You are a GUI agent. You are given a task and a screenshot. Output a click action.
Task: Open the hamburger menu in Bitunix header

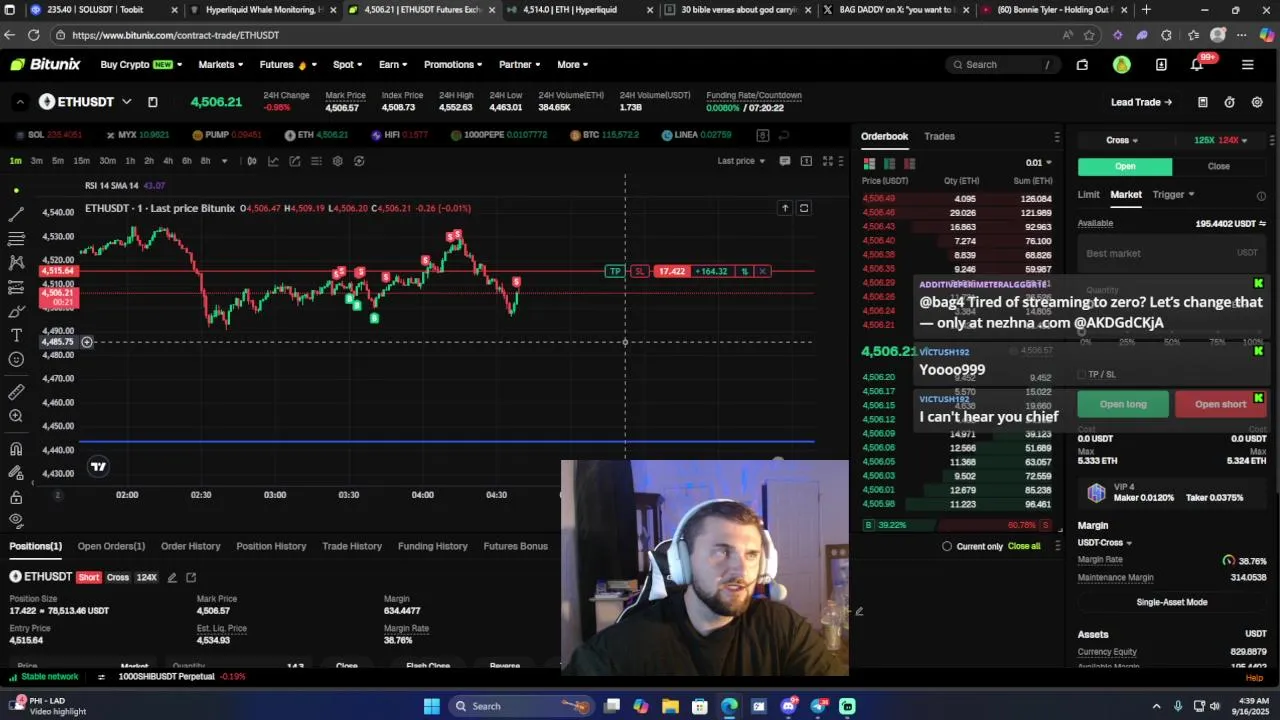(x=1247, y=65)
